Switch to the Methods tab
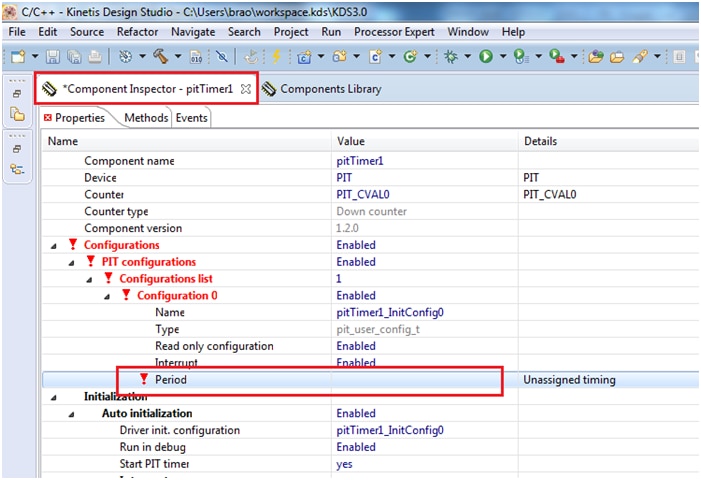Viewport: 701px width, 480px height. (x=146, y=118)
